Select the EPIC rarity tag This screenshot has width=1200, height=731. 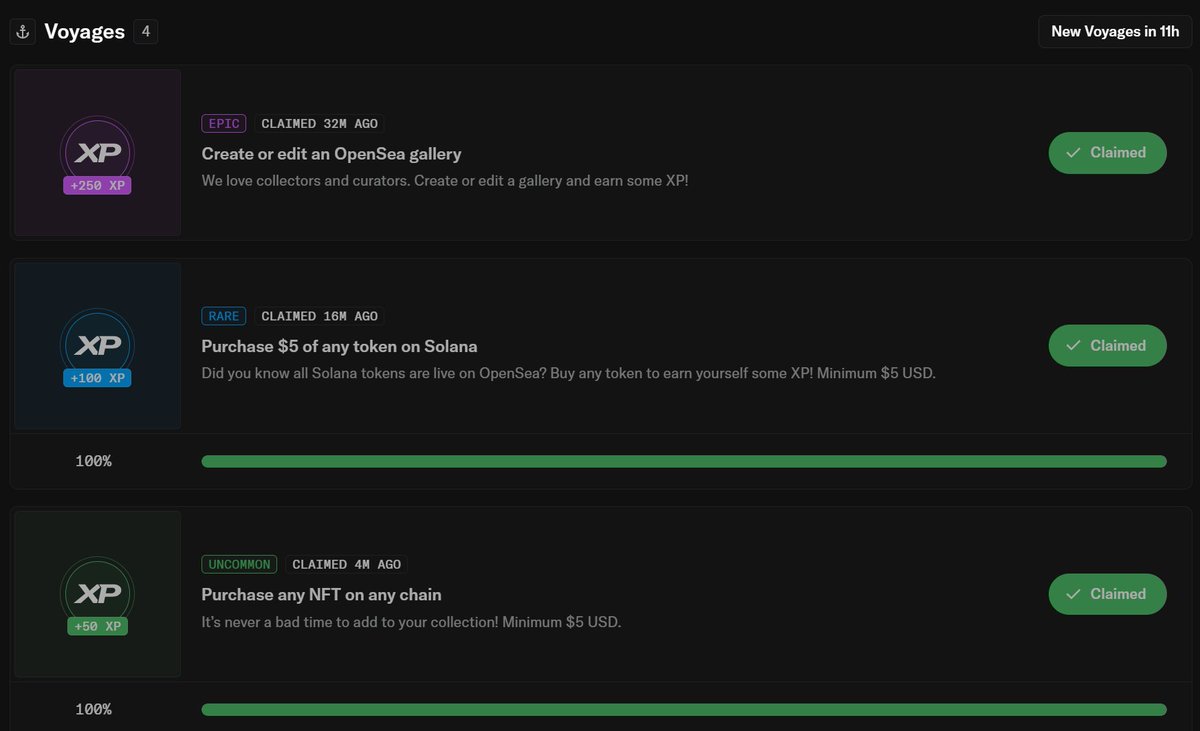click(x=224, y=124)
